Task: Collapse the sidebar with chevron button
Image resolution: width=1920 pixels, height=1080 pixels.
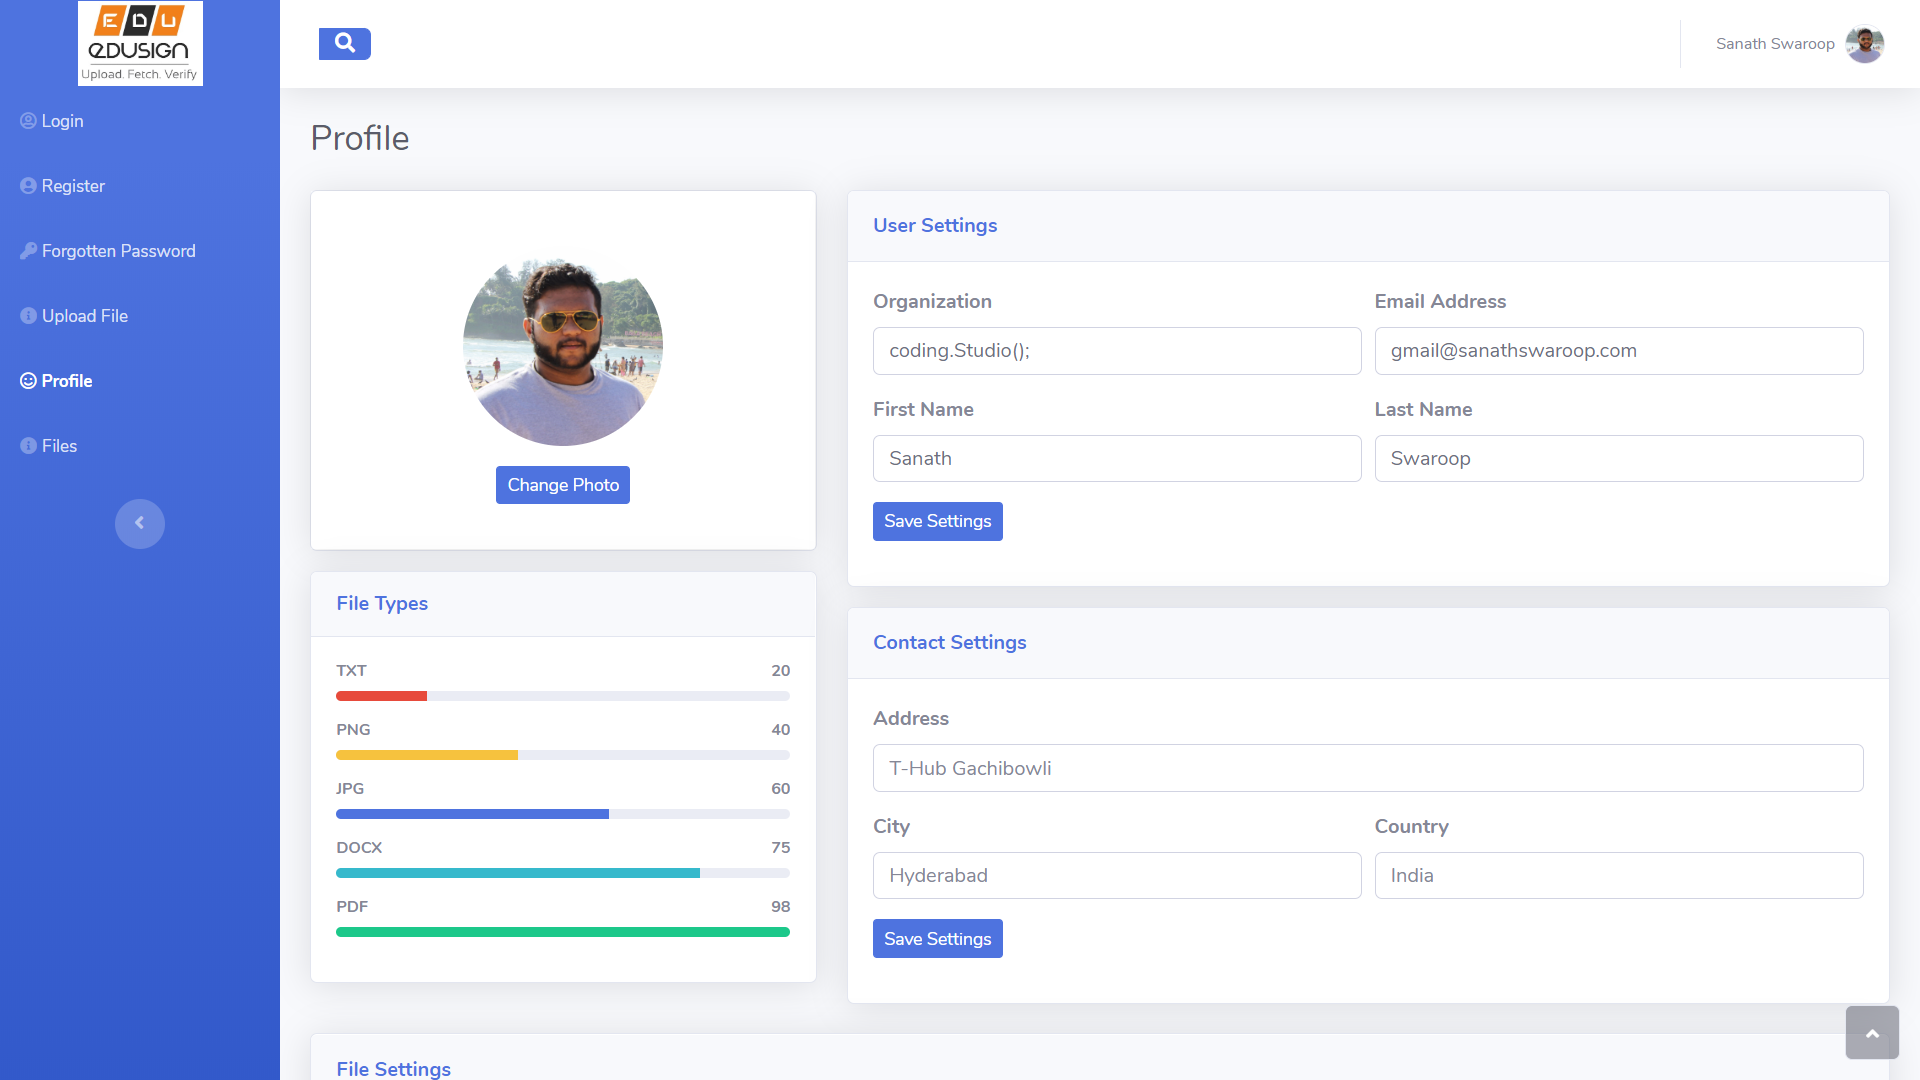Action: (x=140, y=523)
